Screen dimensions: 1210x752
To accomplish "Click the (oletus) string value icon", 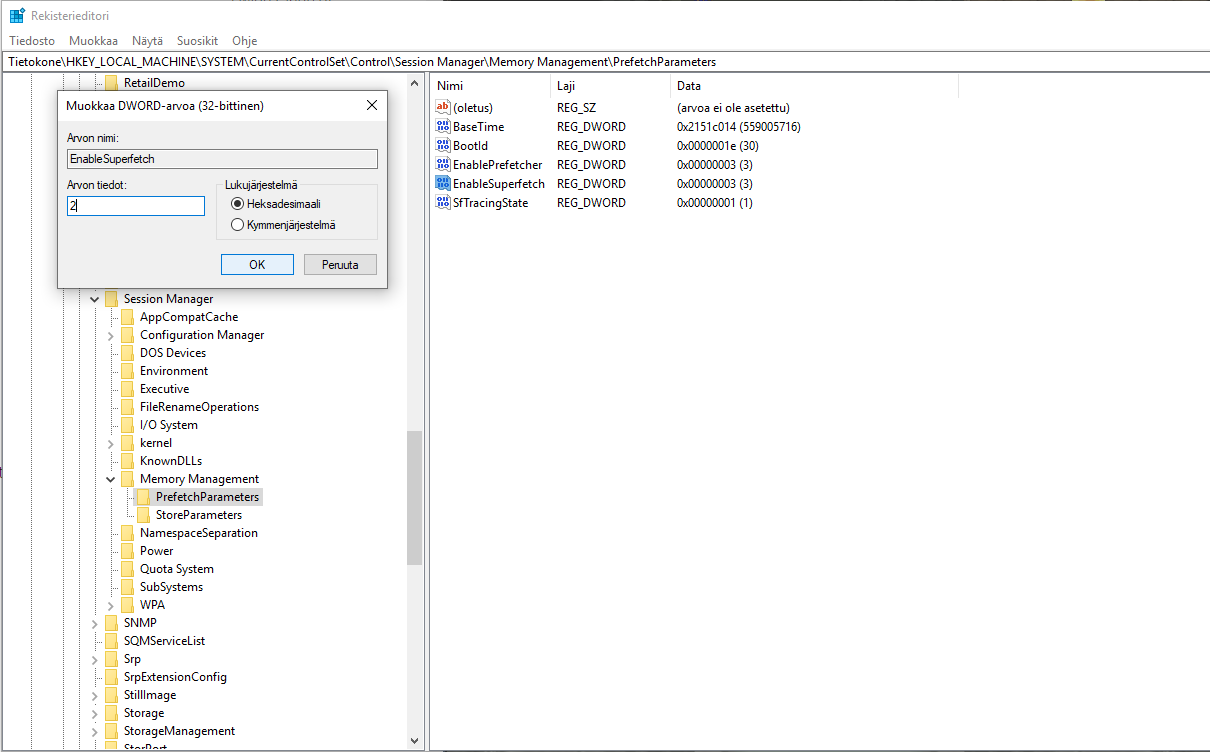I will [x=444, y=108].
